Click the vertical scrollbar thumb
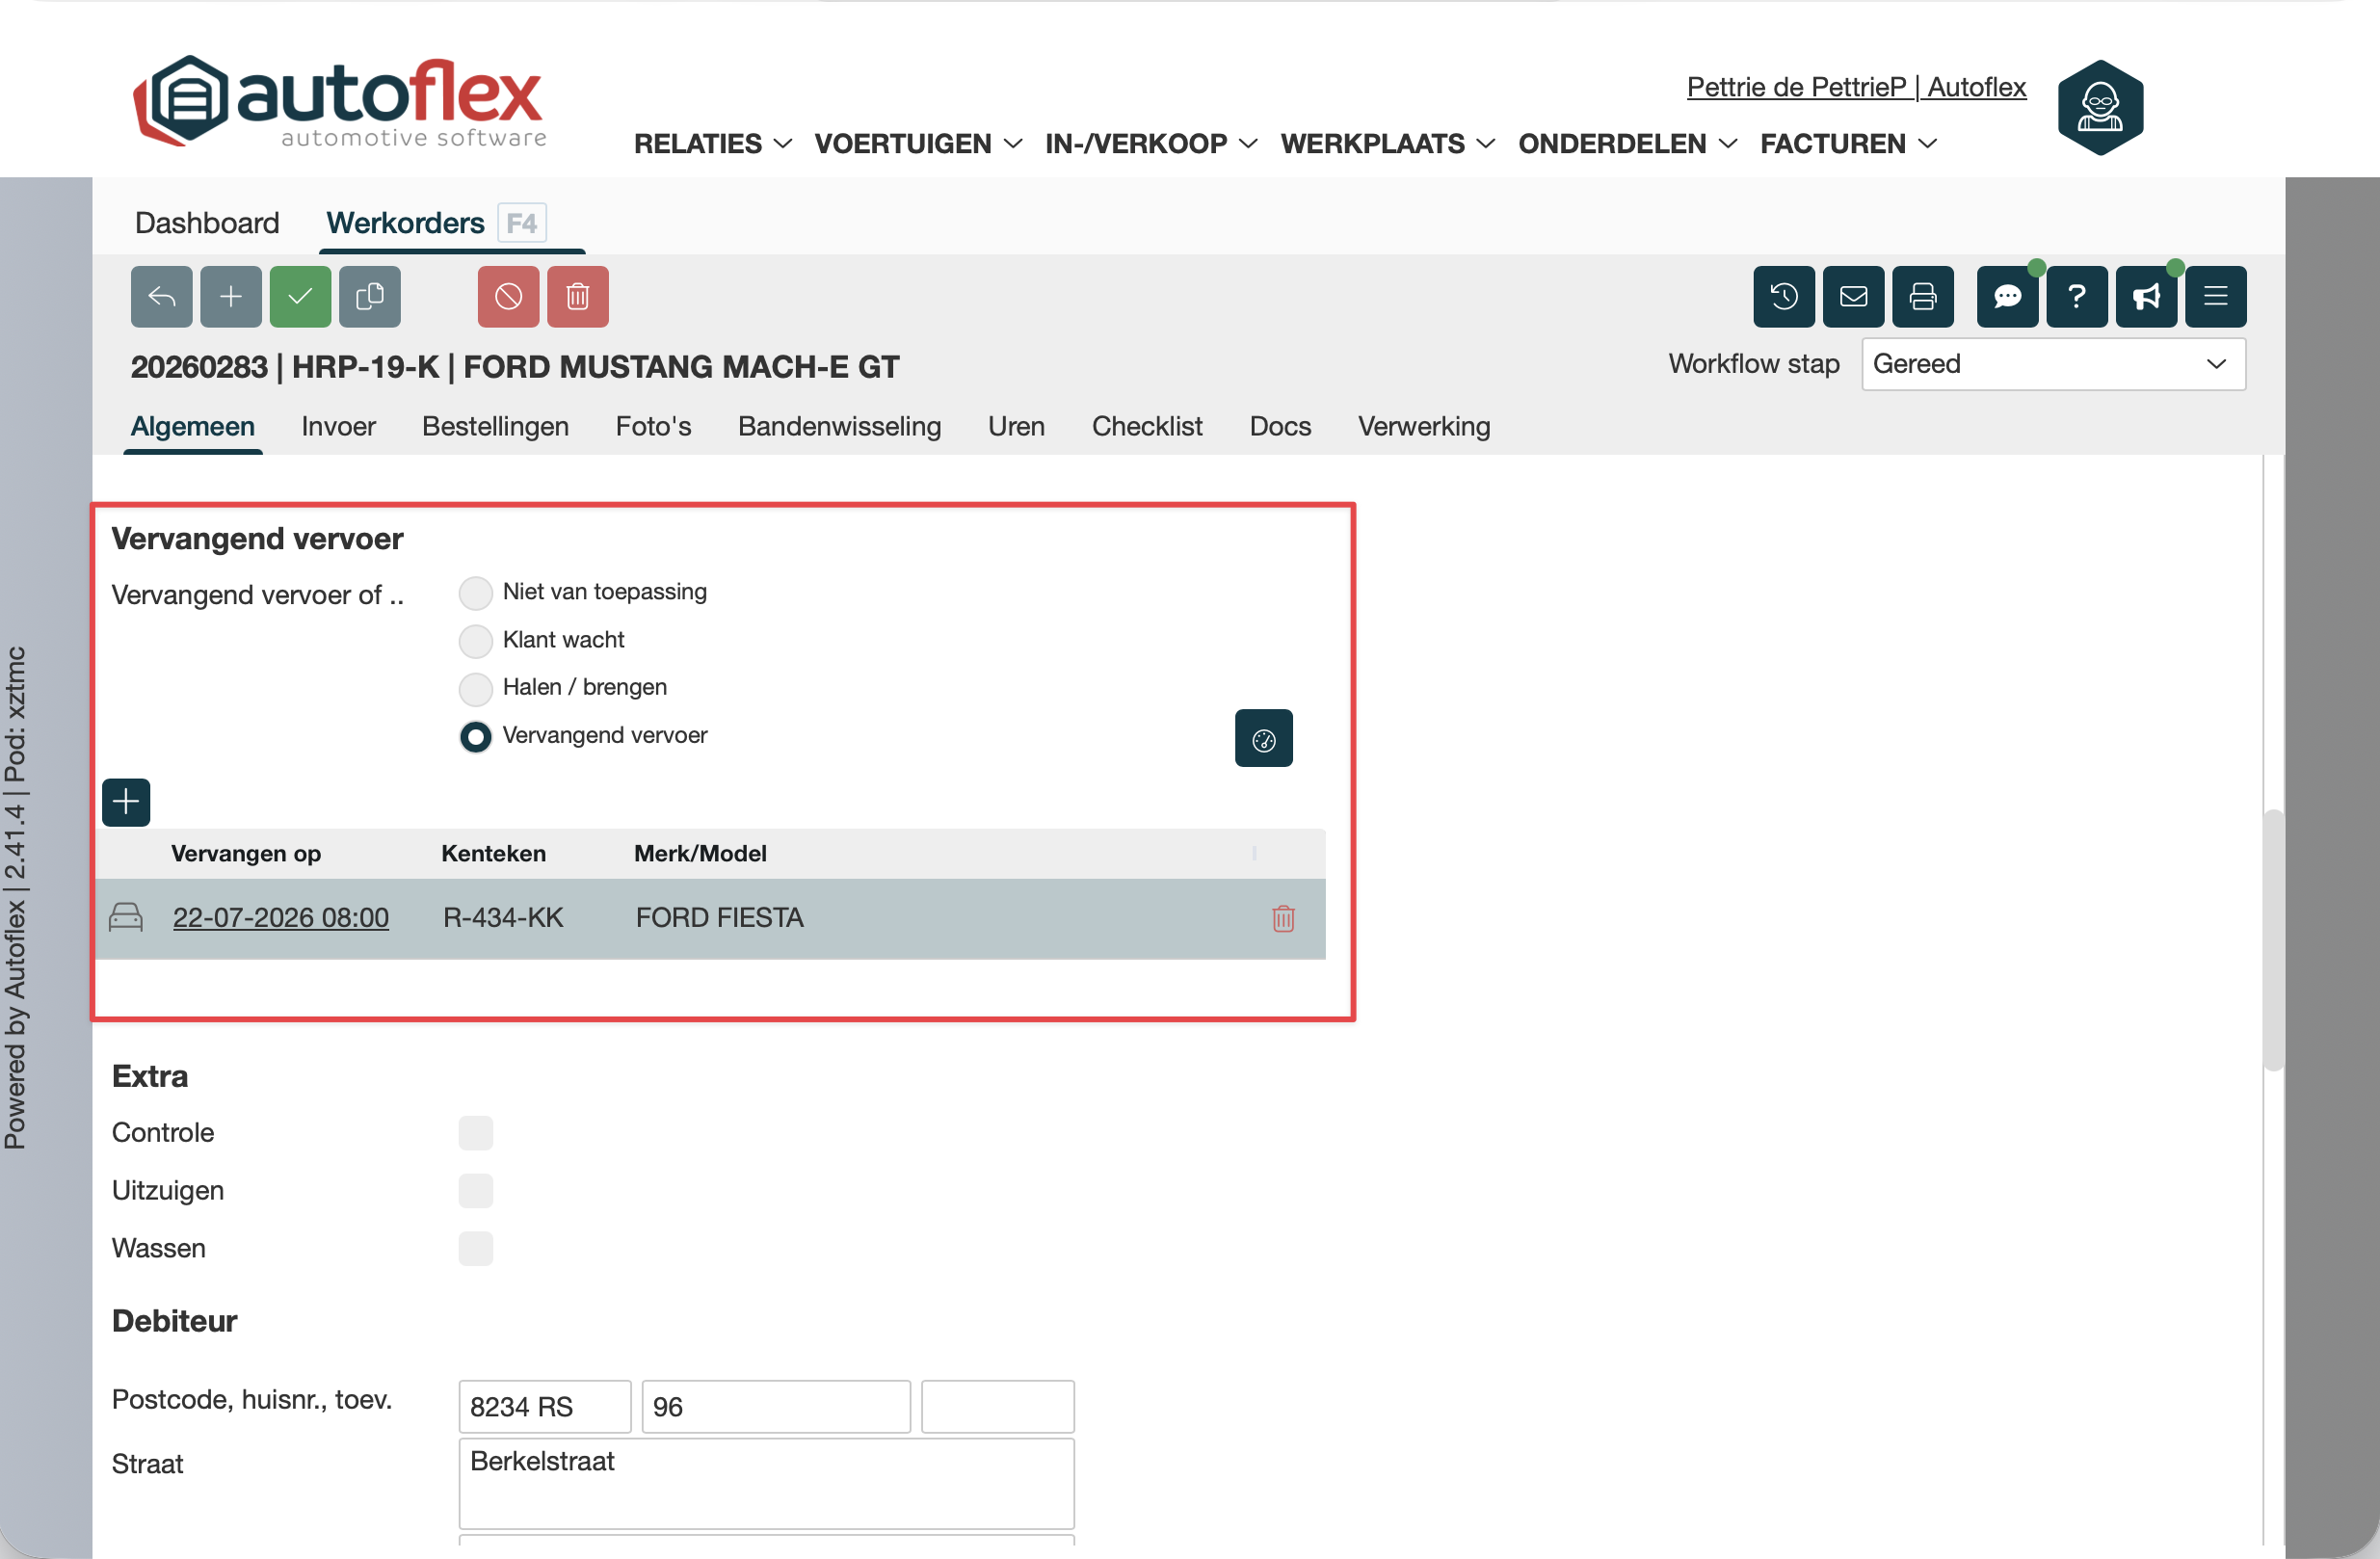The width and height of the screenshot is (2380, 1559). [2273, 940]
